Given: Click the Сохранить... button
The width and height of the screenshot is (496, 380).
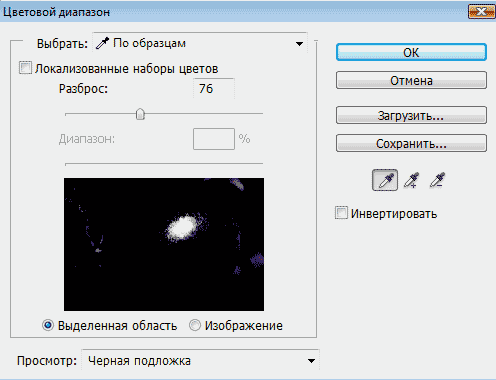Looking at the screenshot, I should [x=411, y=143].
